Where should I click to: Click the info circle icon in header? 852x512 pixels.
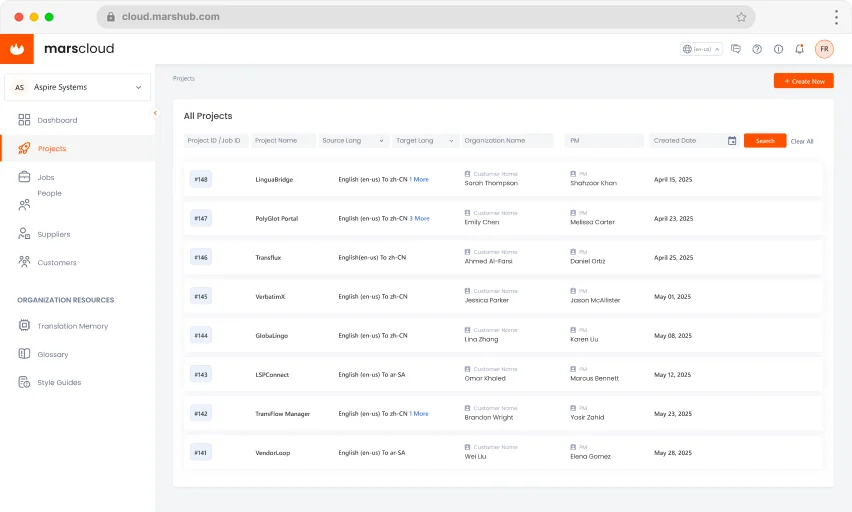pyautogui.click(x=778, y=48)
